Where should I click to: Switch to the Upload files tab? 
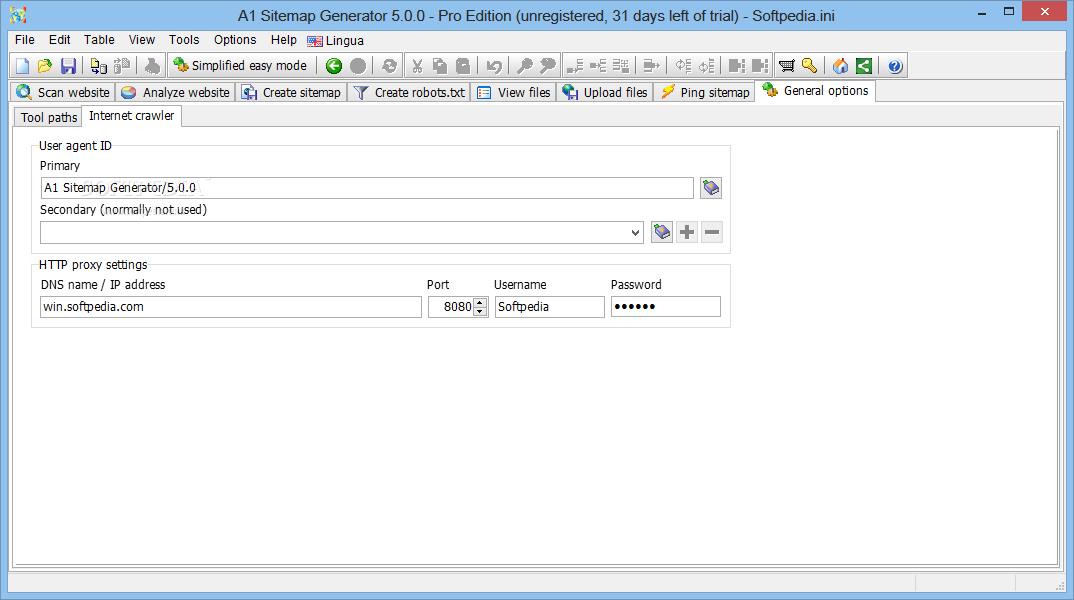[605, 92]
